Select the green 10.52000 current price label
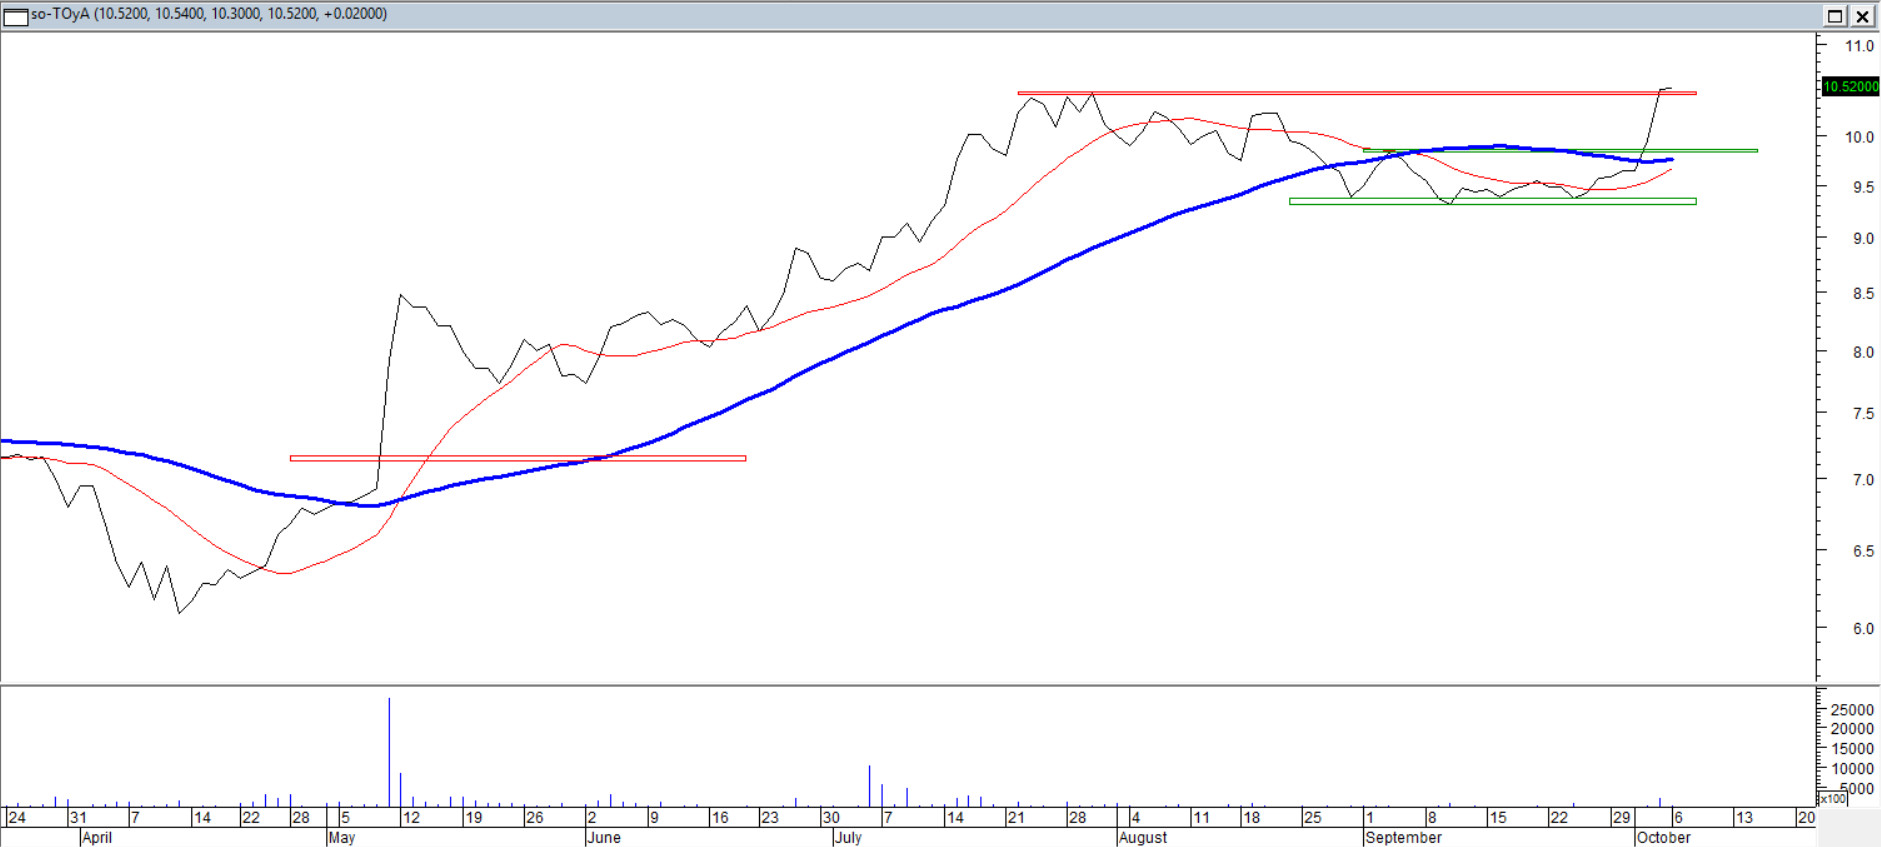The height and width of the screenshot is (847, 1881). coord(1850,87)
